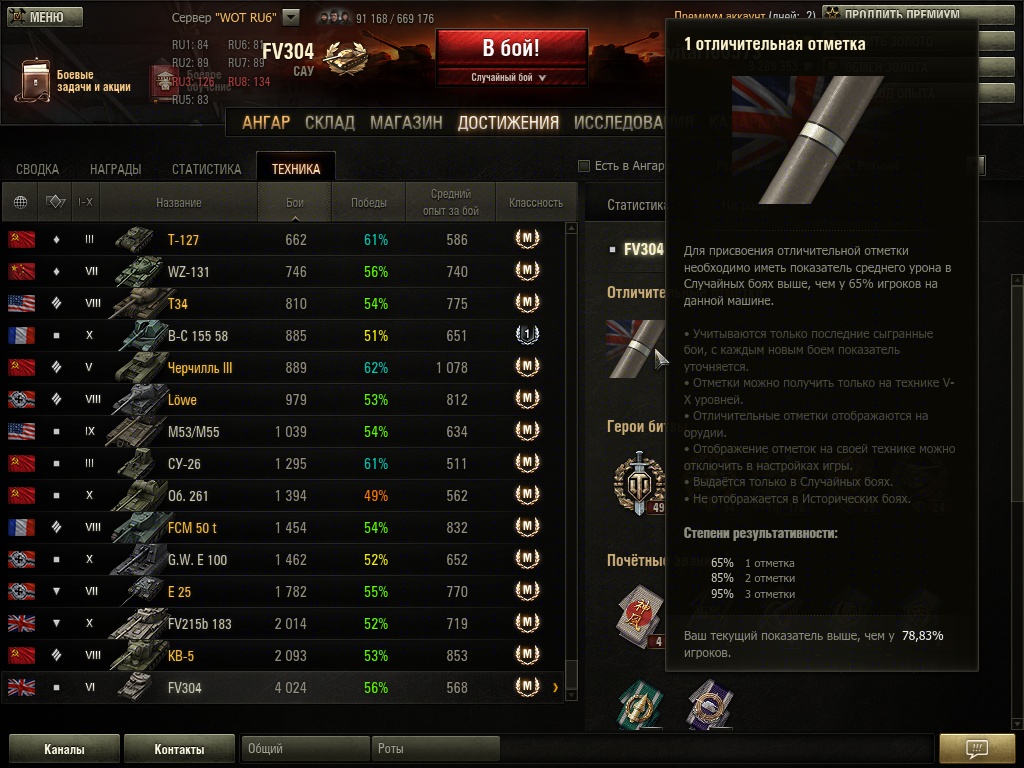Click the red 'В бой!' button

[511, 48]
